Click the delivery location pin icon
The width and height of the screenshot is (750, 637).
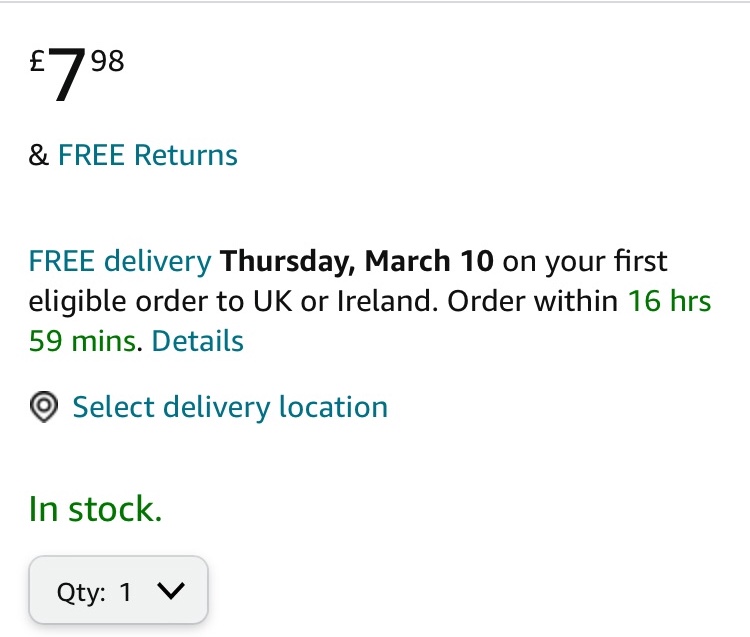[x=43, y=408]
